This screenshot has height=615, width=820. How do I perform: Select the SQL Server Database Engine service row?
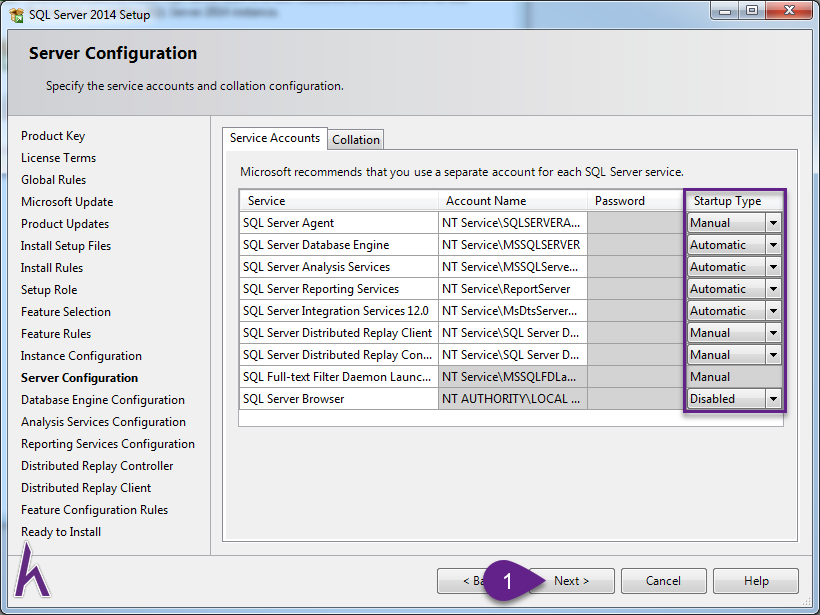pyautogui.click(x=339, y=245)
